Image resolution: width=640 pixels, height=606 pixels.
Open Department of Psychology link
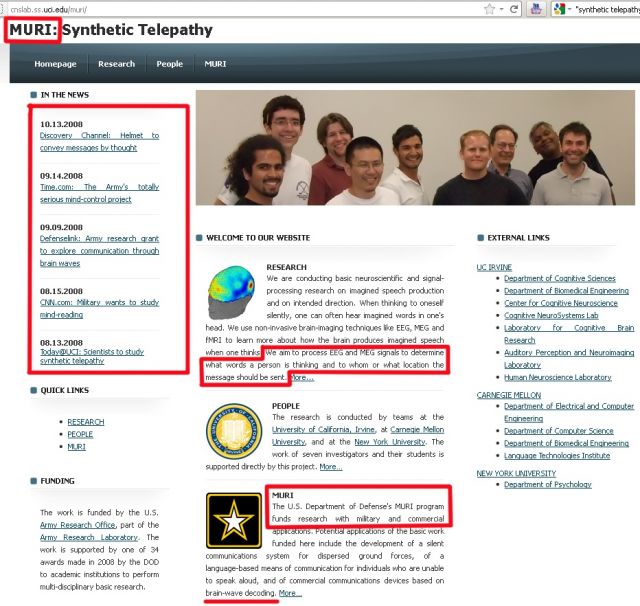pyautogui.click(x=547, y=484)
